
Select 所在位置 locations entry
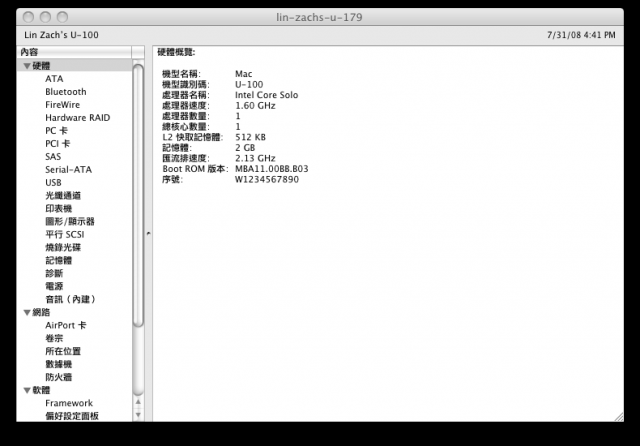pyautogui.click(x=63, y=351)
